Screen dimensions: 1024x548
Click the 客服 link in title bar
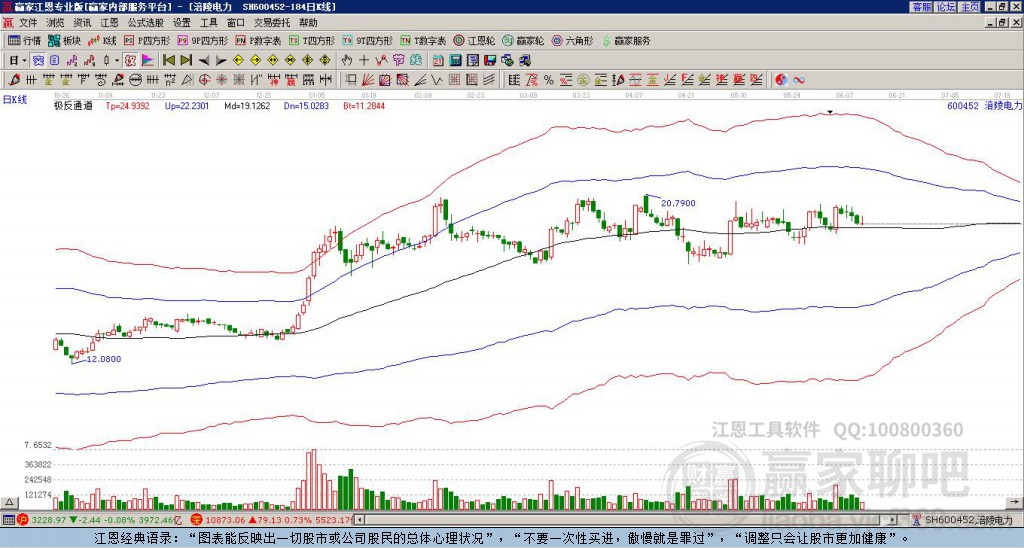921,7
